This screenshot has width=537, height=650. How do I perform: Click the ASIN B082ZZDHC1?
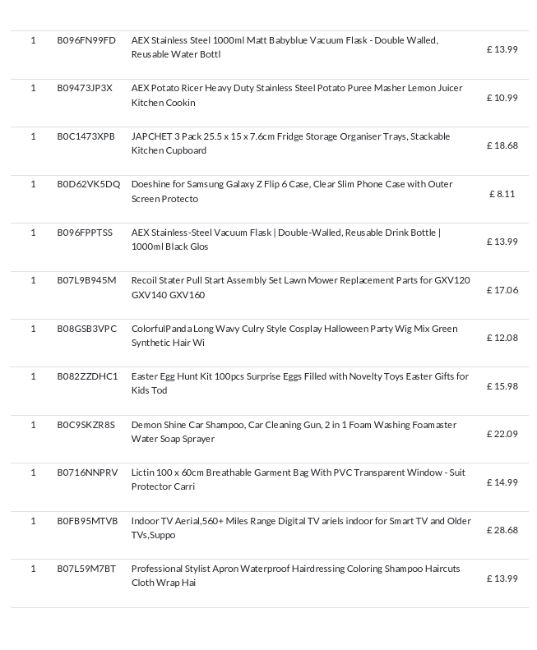(87, 376)
